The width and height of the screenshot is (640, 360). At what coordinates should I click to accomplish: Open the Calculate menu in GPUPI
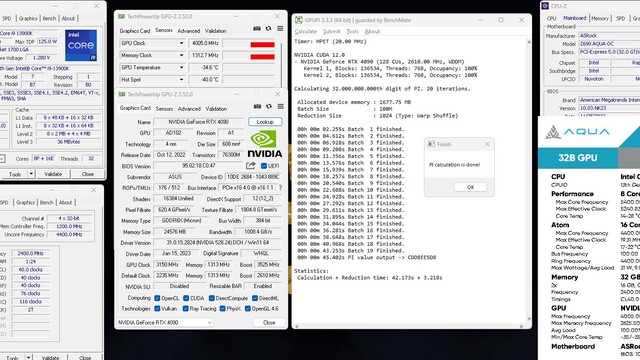[305, 31]
